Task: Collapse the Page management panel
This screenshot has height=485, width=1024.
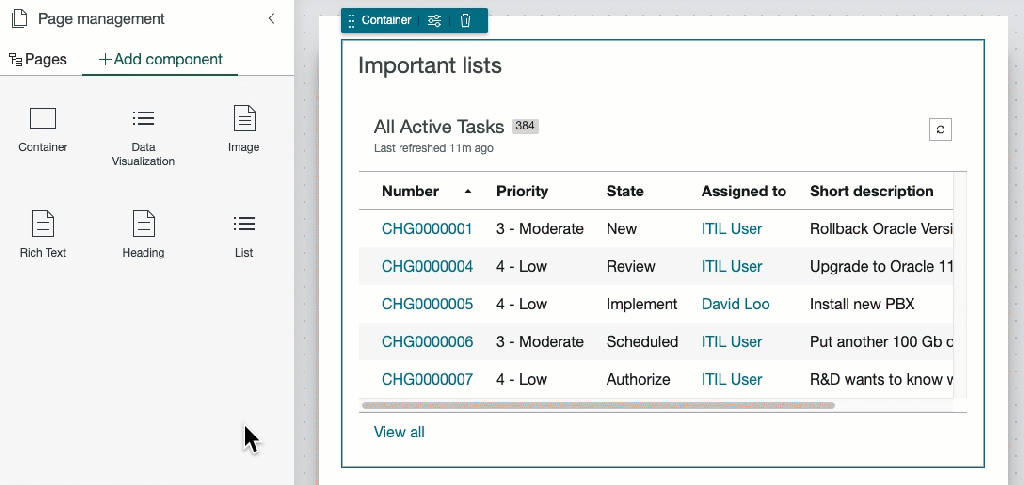Action: [271, 19]
